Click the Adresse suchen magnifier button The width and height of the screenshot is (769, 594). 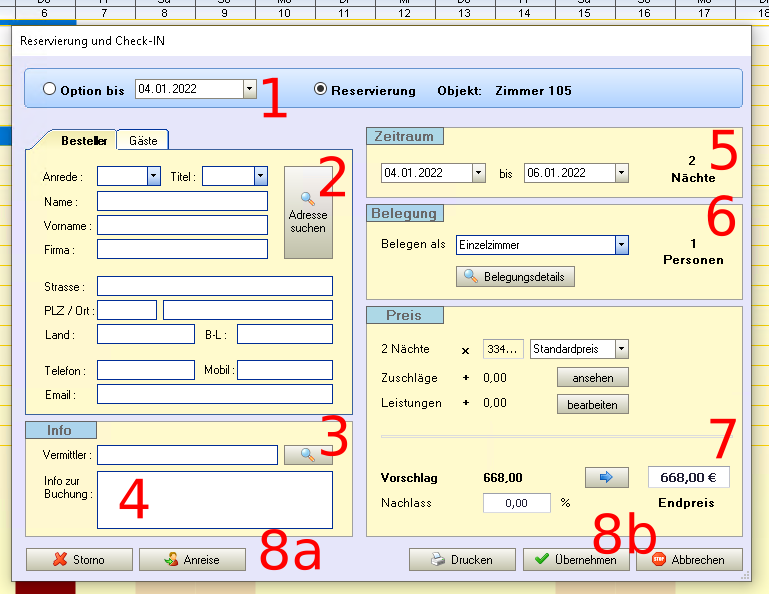coord(308,212)
